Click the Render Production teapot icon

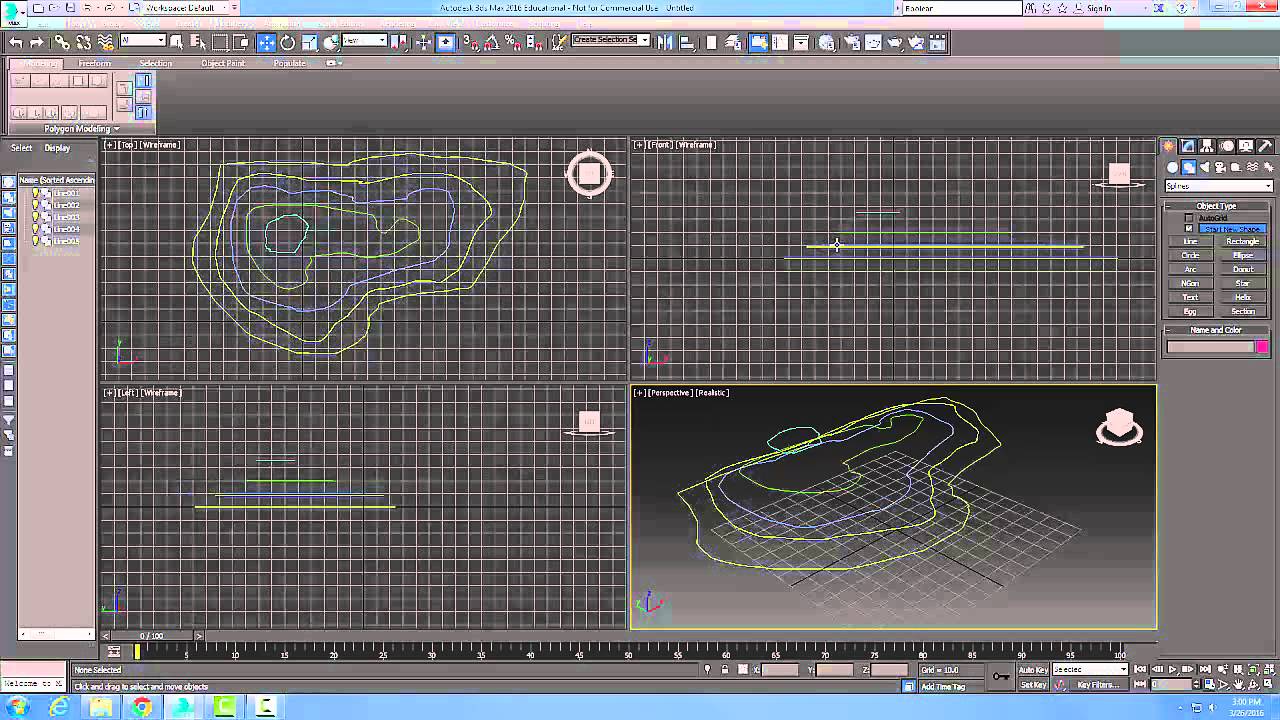[895, 42]
